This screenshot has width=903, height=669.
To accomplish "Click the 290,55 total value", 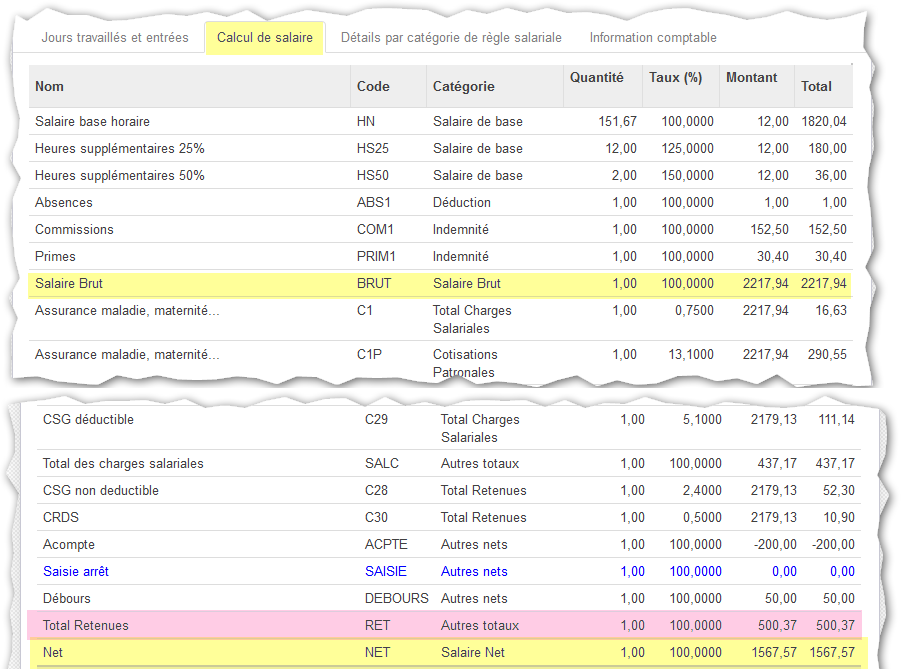I will pos(827,355).
